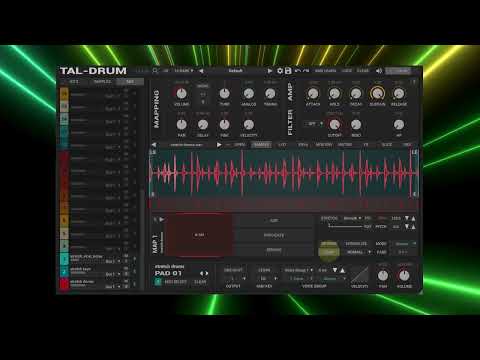This screenshot has height=360, width=480.
Task: Click the amp HOLD knob
Action: [x=334, y=94]
